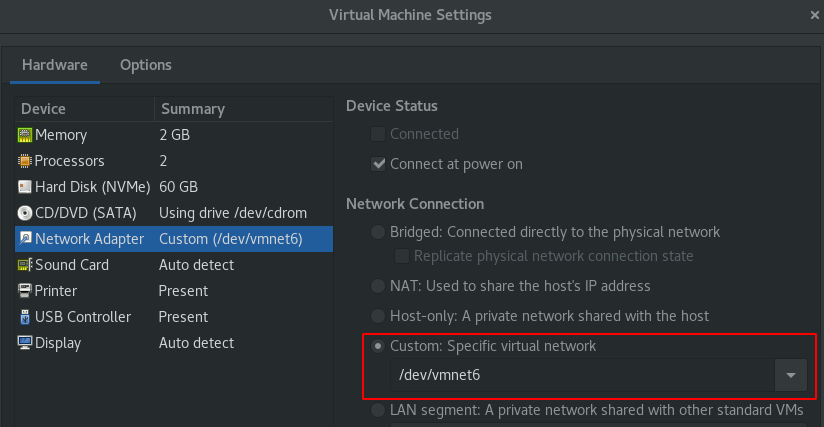
Task: Select the CD/DVD (SATA) disc icon
Action: pos(25,213)
